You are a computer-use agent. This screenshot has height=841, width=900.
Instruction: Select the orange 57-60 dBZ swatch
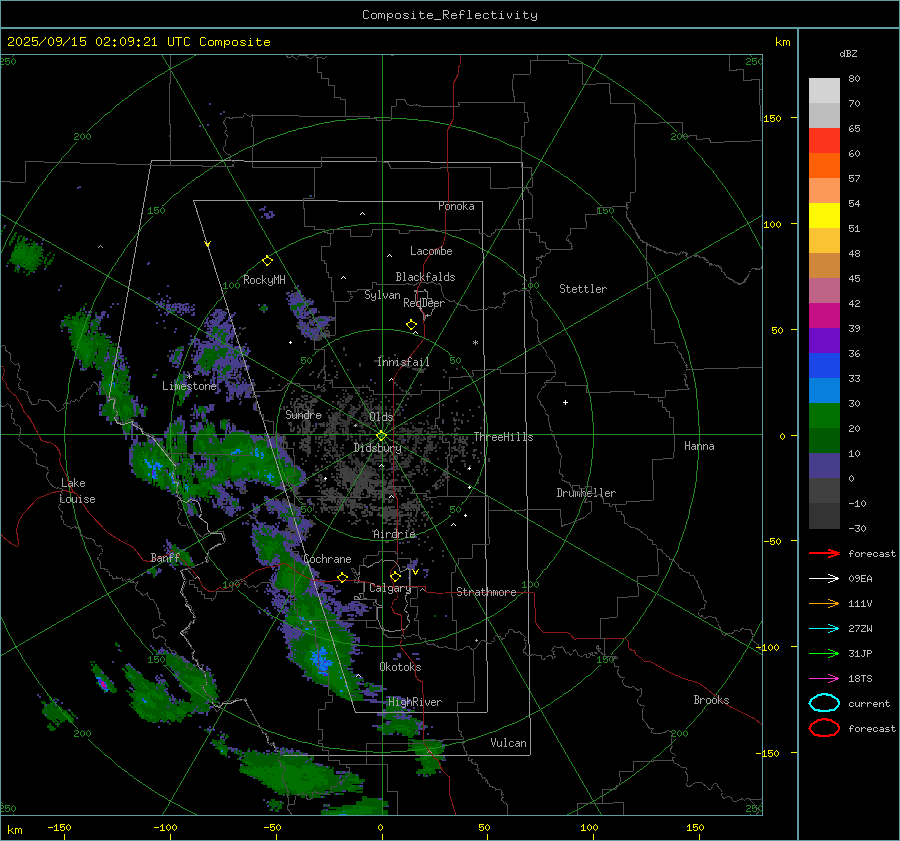coord(824,166)
